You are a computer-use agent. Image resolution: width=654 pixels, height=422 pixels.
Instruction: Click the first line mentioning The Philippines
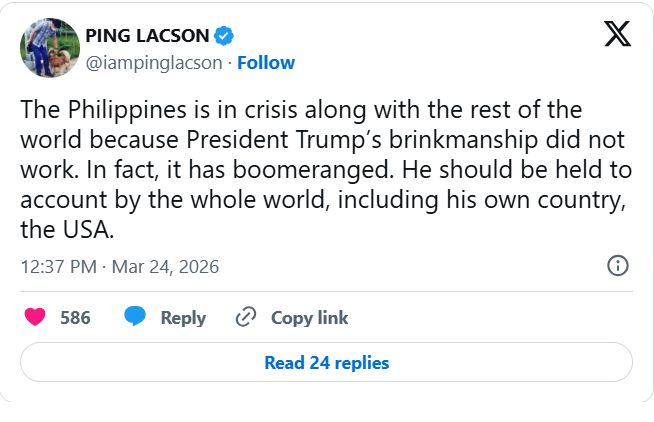click(300, 109)
